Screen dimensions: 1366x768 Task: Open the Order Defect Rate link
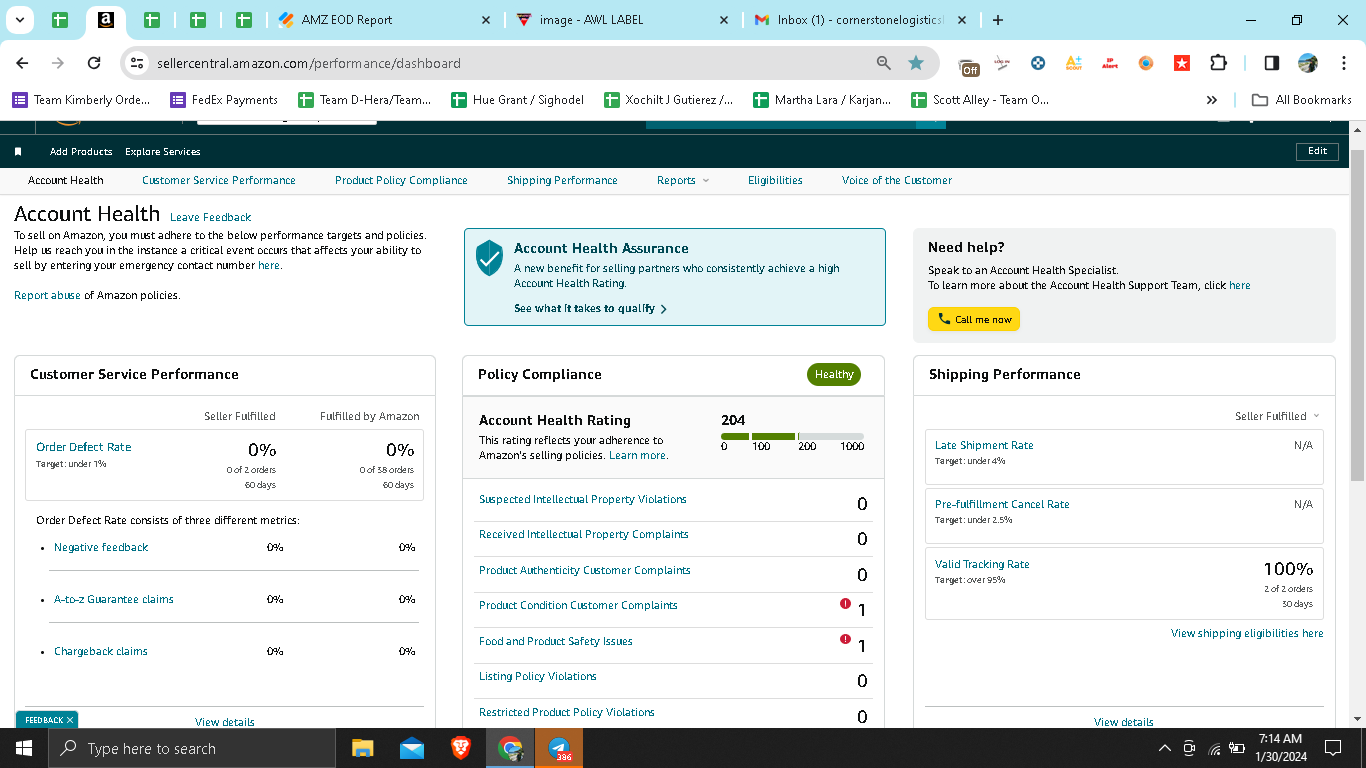(84, 447)
